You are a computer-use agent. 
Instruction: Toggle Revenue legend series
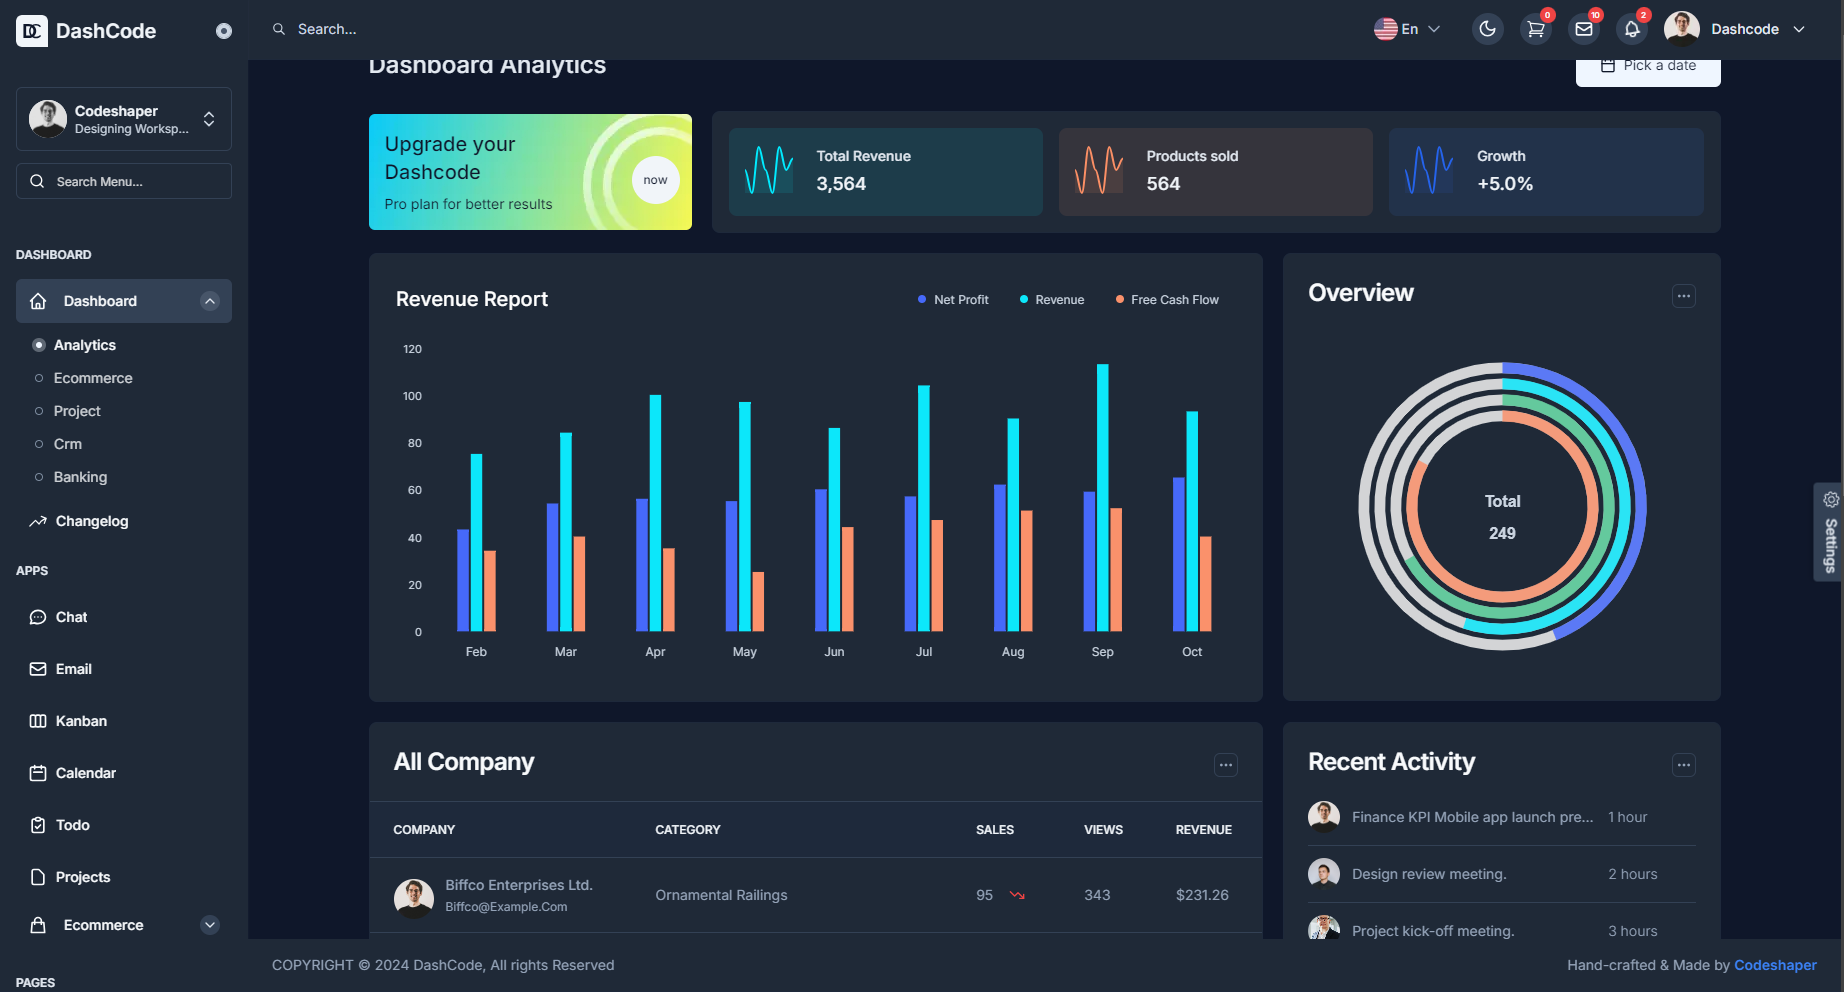(x=1052, y=300)
